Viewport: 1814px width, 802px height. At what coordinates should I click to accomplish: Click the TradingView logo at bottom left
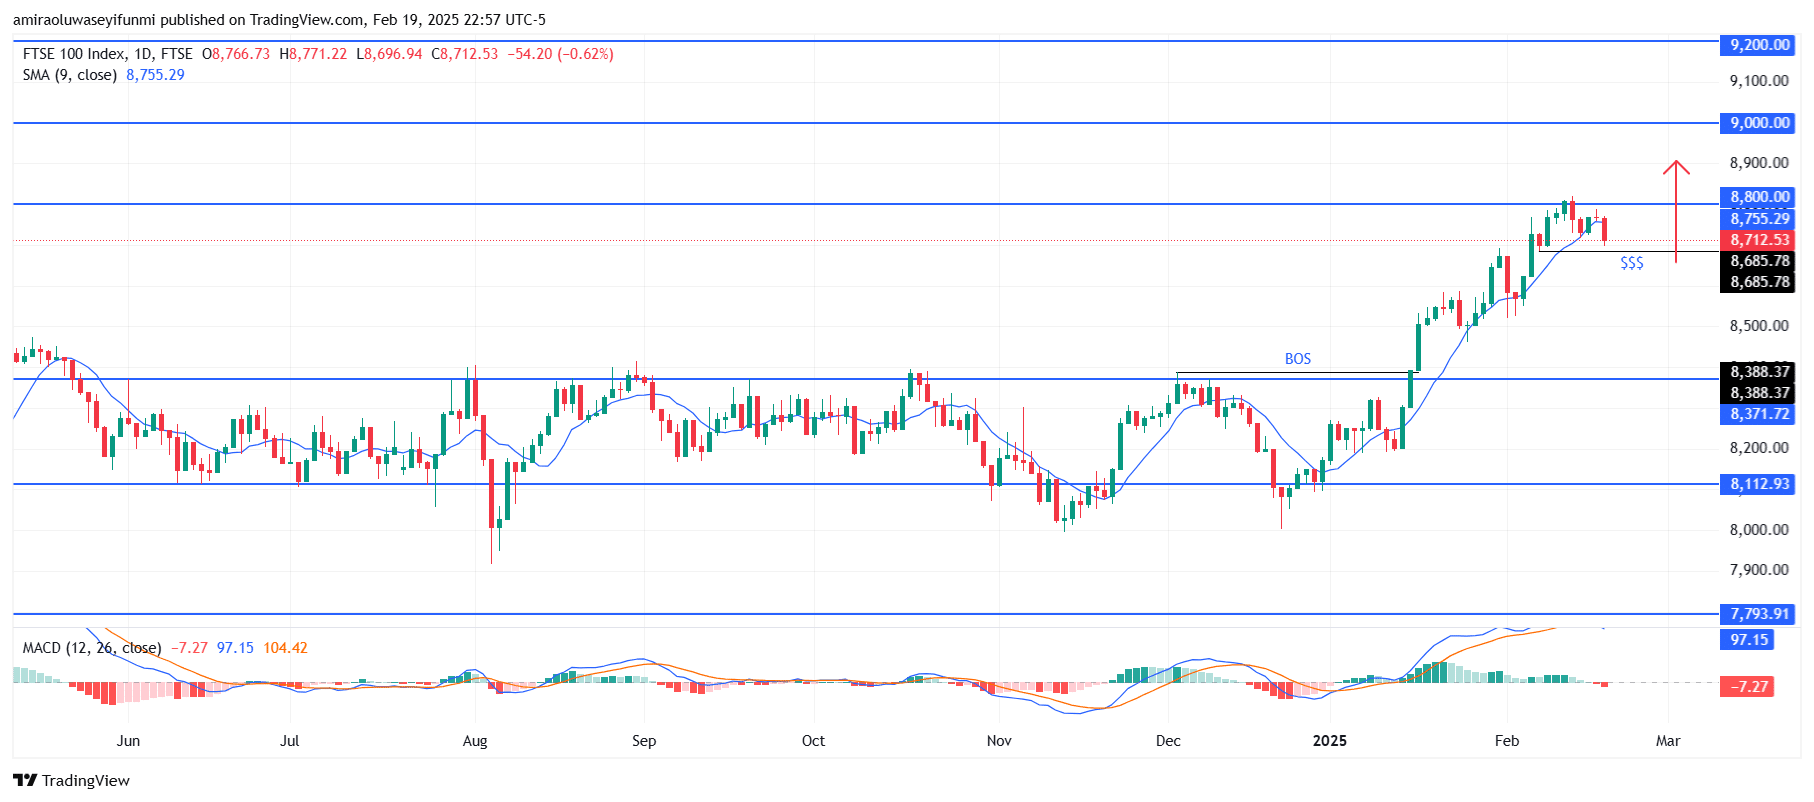coord(71,780)
